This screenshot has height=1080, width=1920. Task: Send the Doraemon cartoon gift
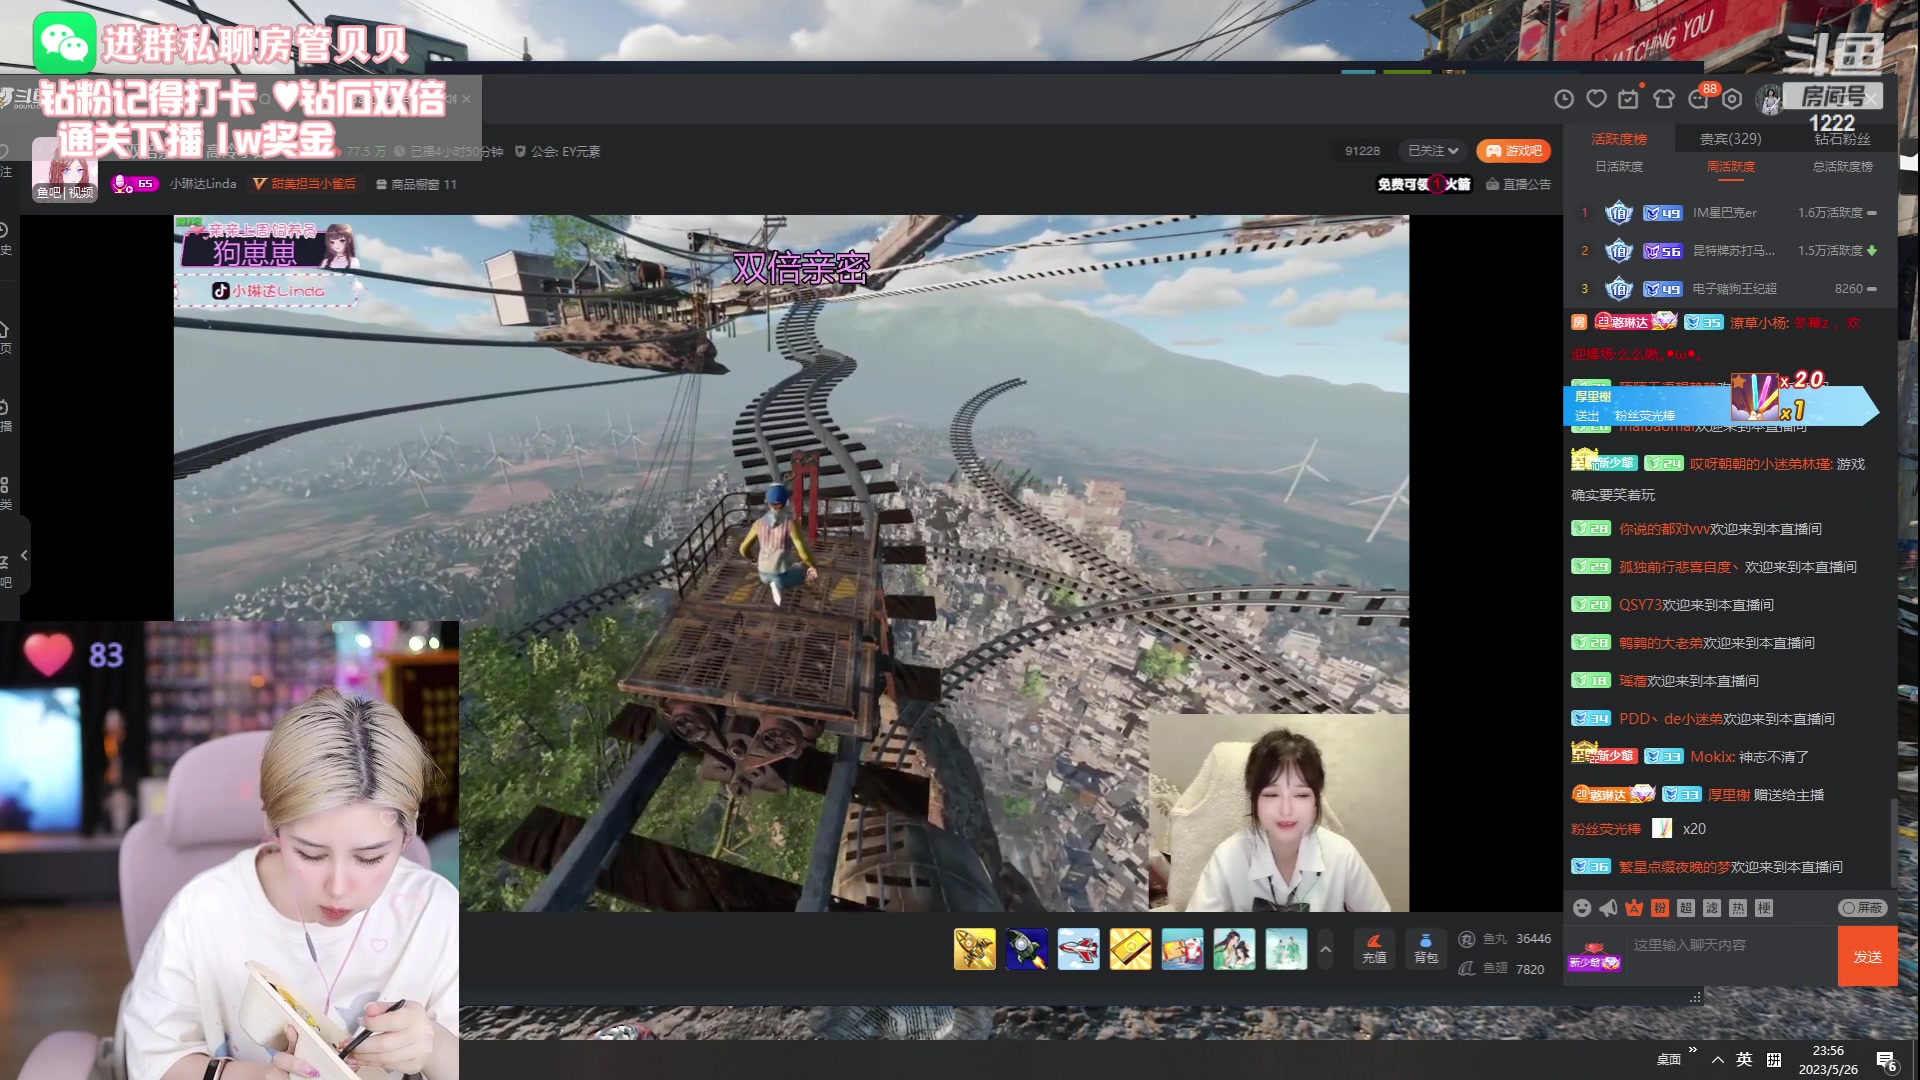pyautogui.click(x=1183, y=949)
